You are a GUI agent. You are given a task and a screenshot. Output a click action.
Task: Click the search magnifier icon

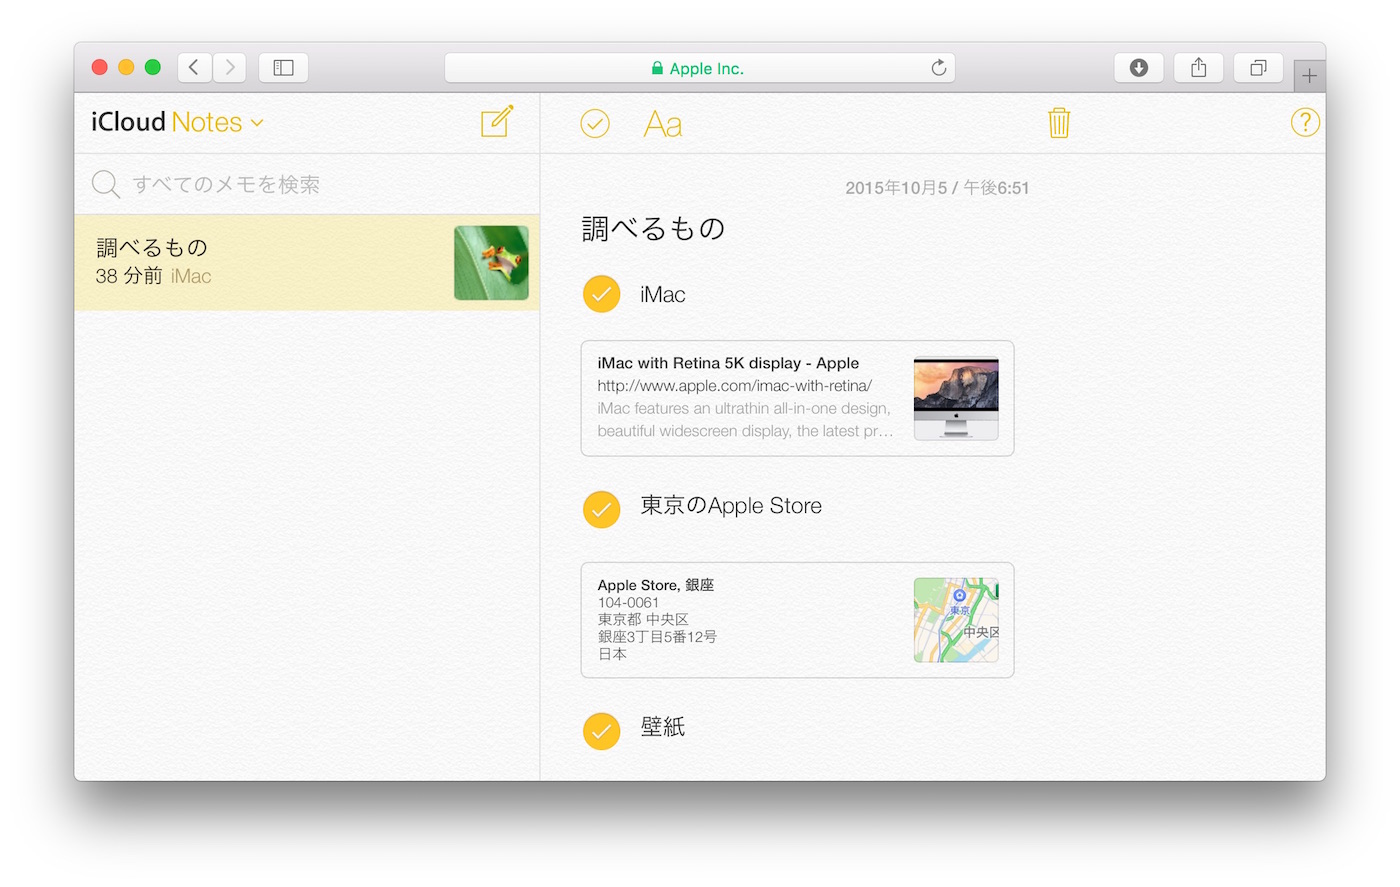(x=106, y=184)
